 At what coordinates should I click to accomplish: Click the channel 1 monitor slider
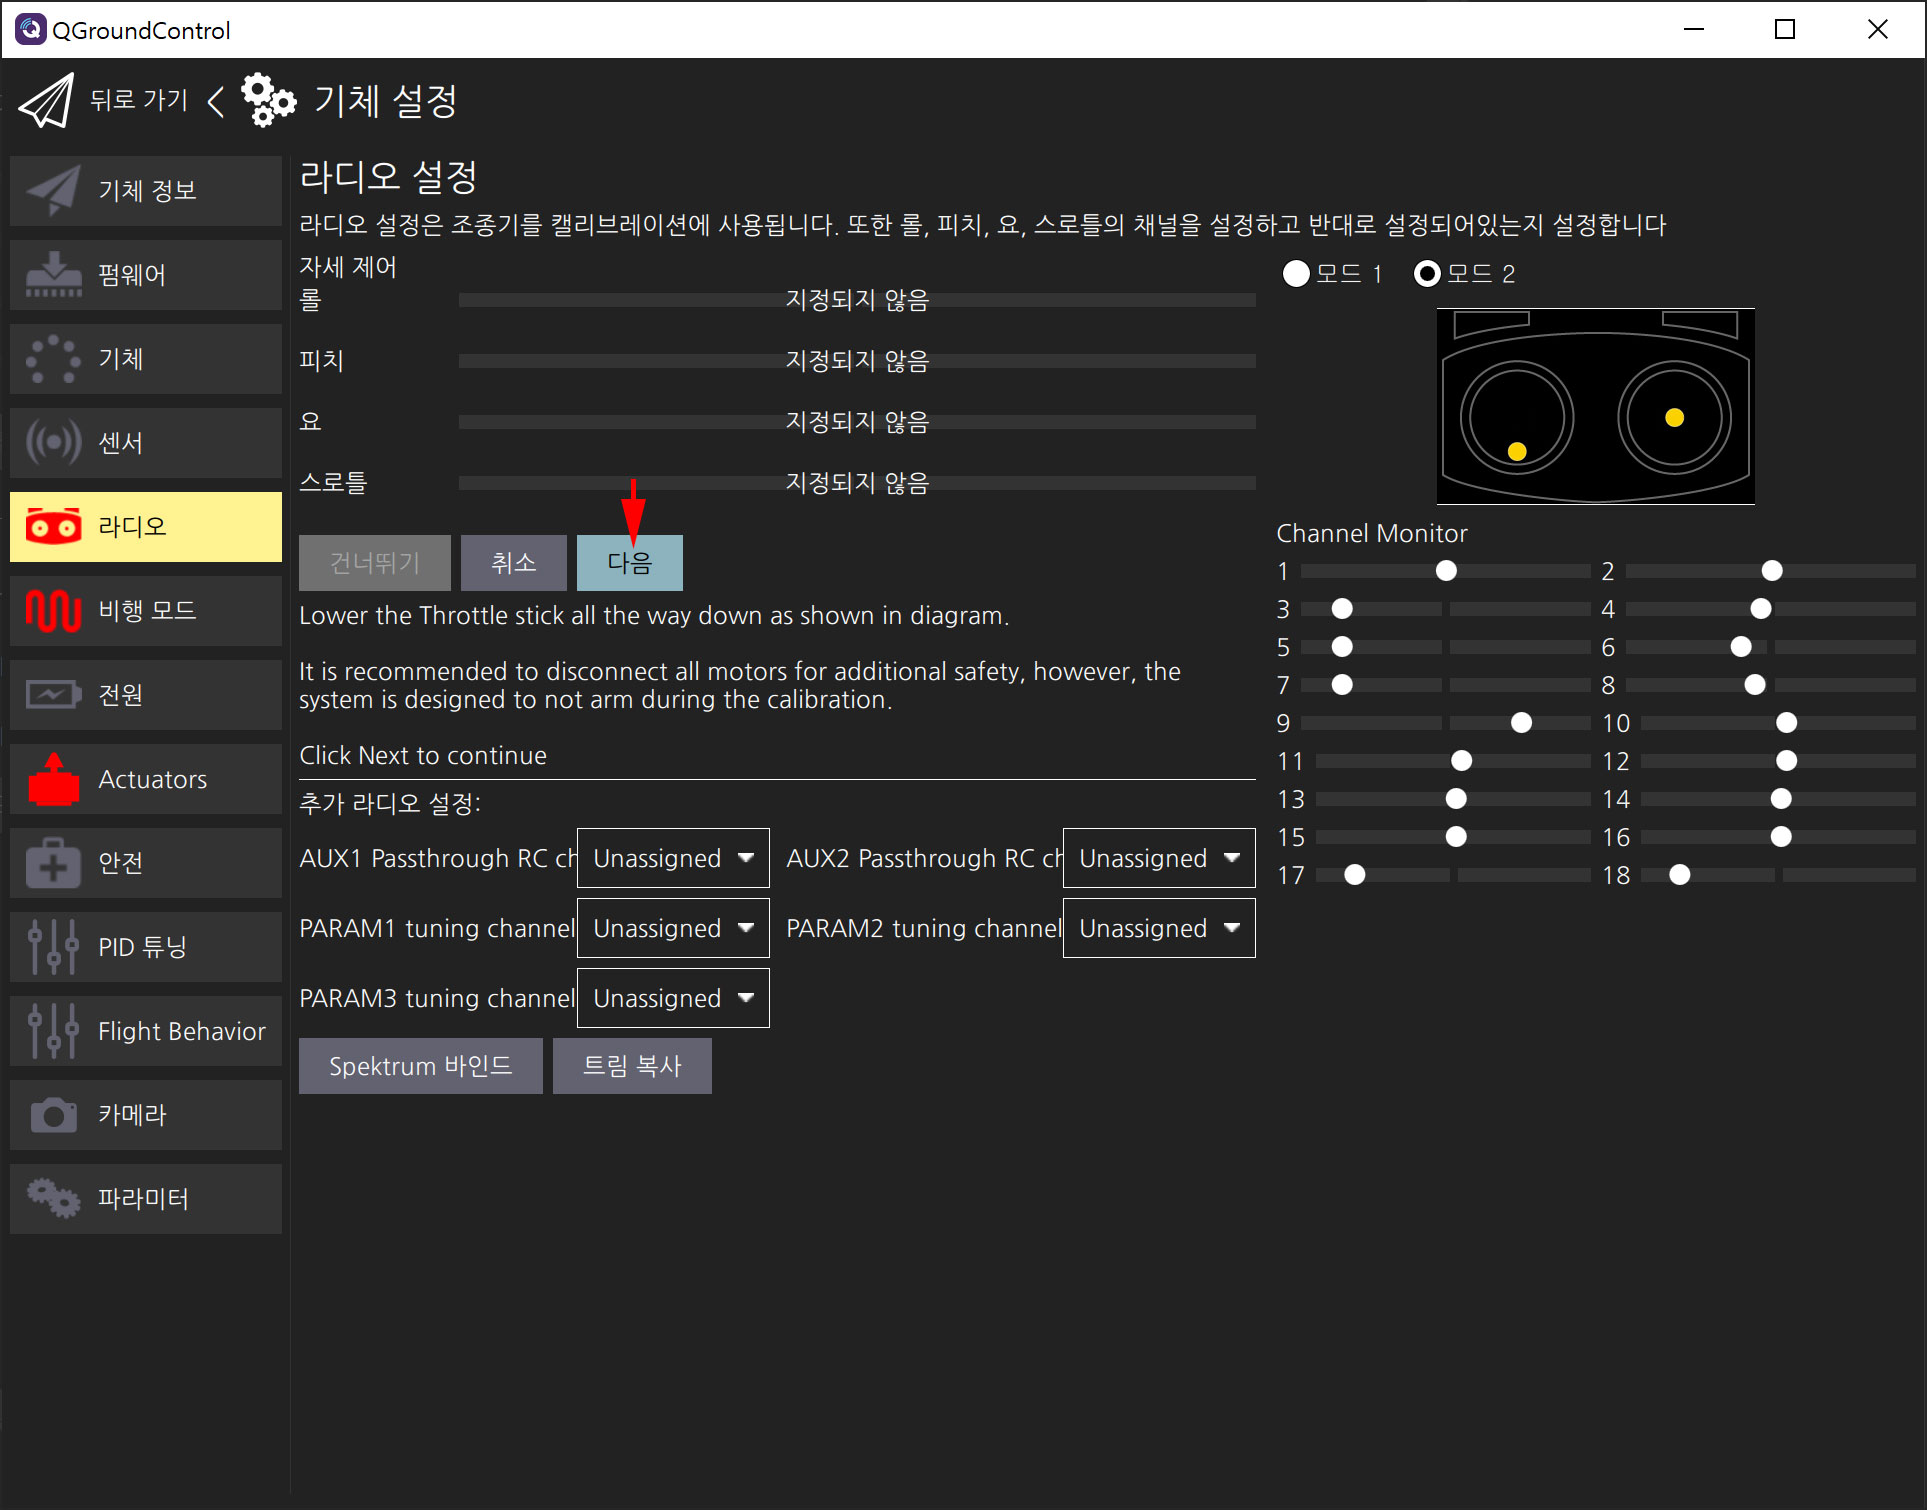point(1444,571)
